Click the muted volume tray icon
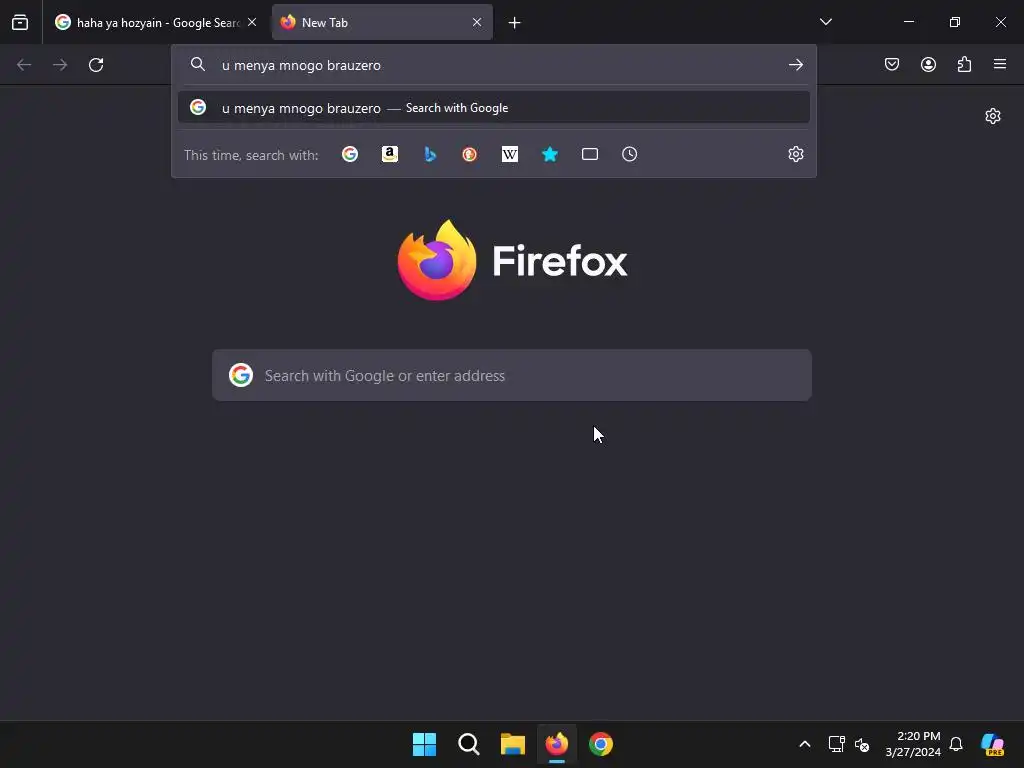 point(862,744)
